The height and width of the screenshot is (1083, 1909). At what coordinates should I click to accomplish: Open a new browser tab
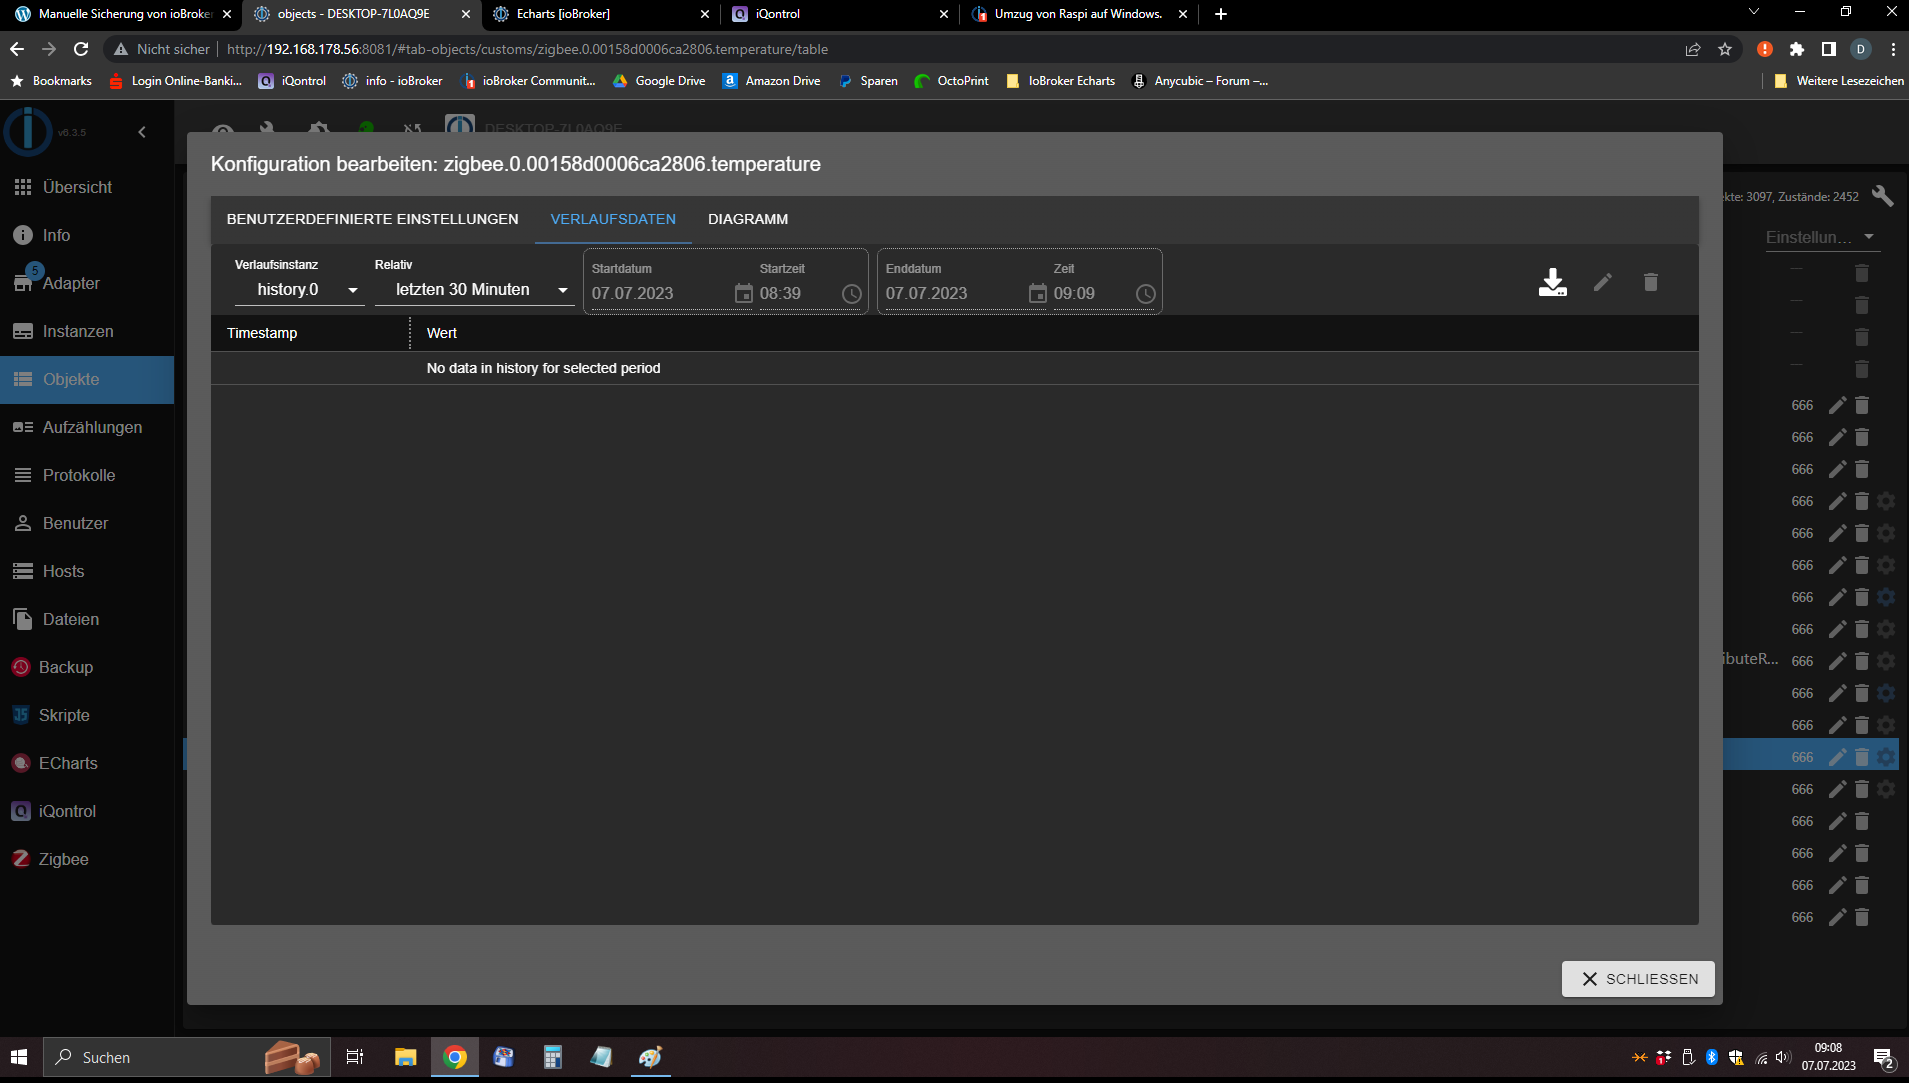[x=1221, y=14]
